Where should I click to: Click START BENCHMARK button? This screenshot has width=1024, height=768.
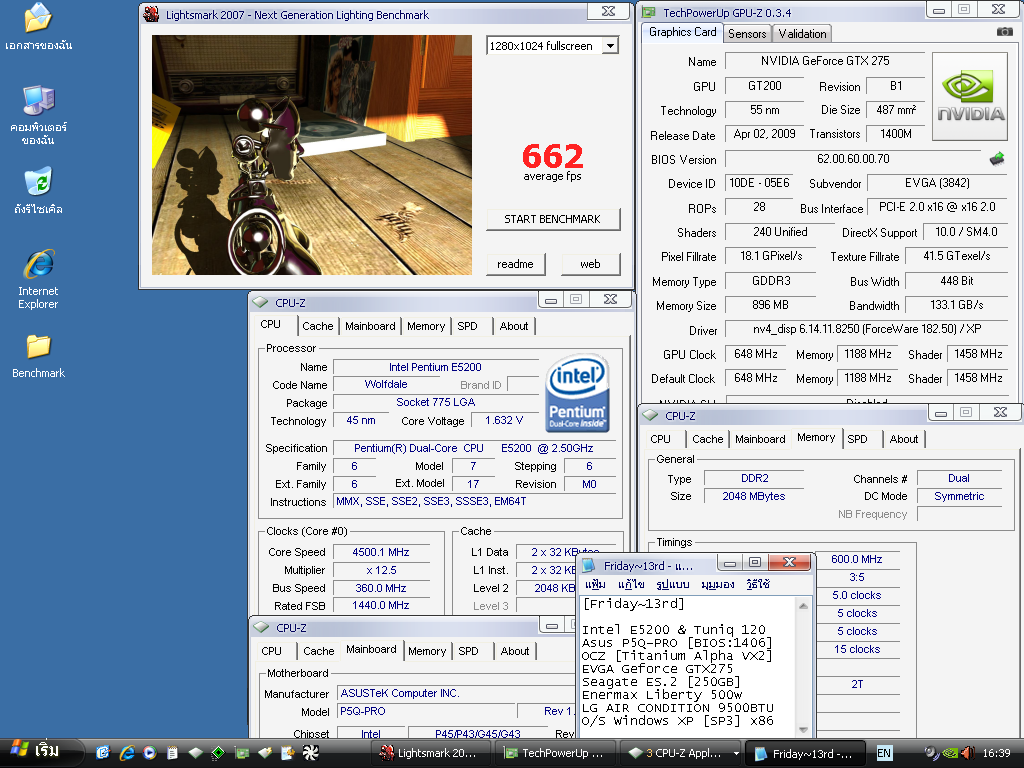coord(552,219)
